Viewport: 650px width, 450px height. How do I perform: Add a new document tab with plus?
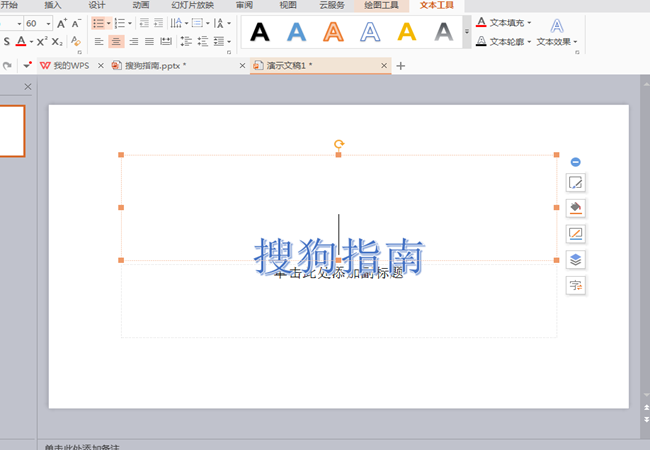400,65
